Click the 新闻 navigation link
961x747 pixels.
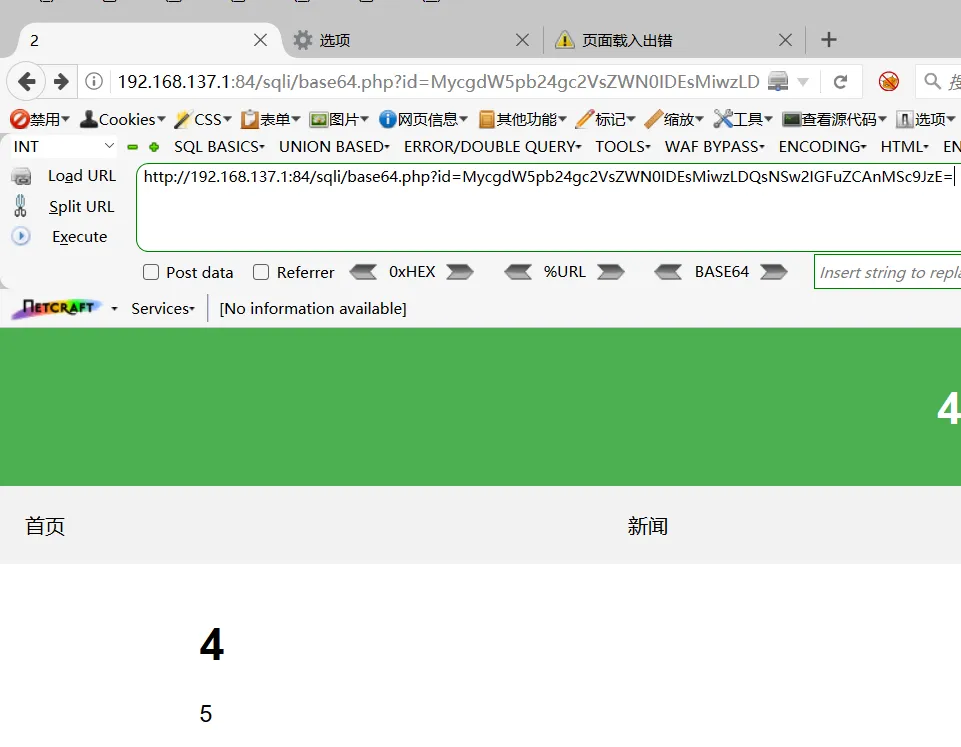click(647, 526)
